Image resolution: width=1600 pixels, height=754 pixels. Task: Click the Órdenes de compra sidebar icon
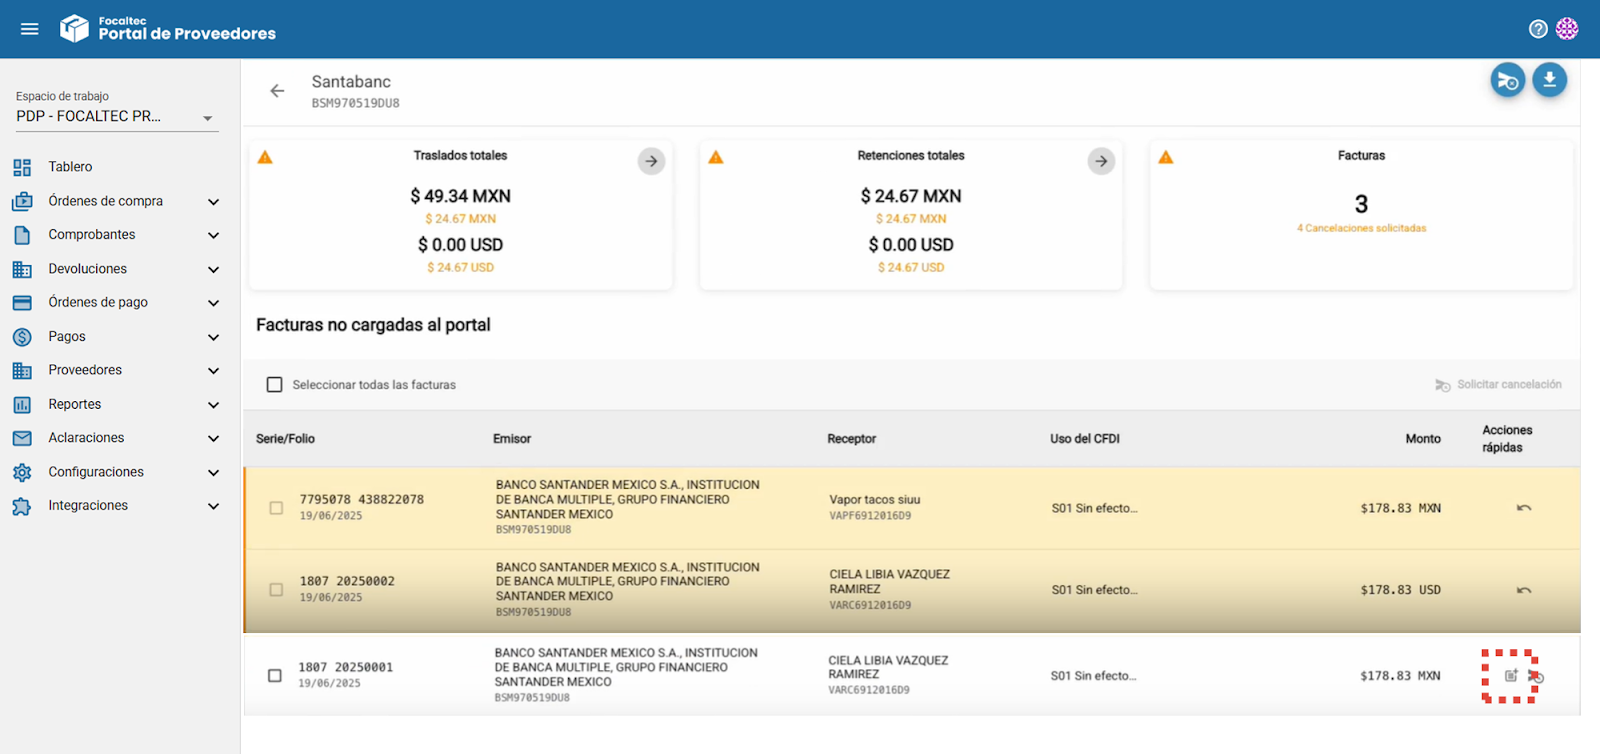[x=22, y=201]
